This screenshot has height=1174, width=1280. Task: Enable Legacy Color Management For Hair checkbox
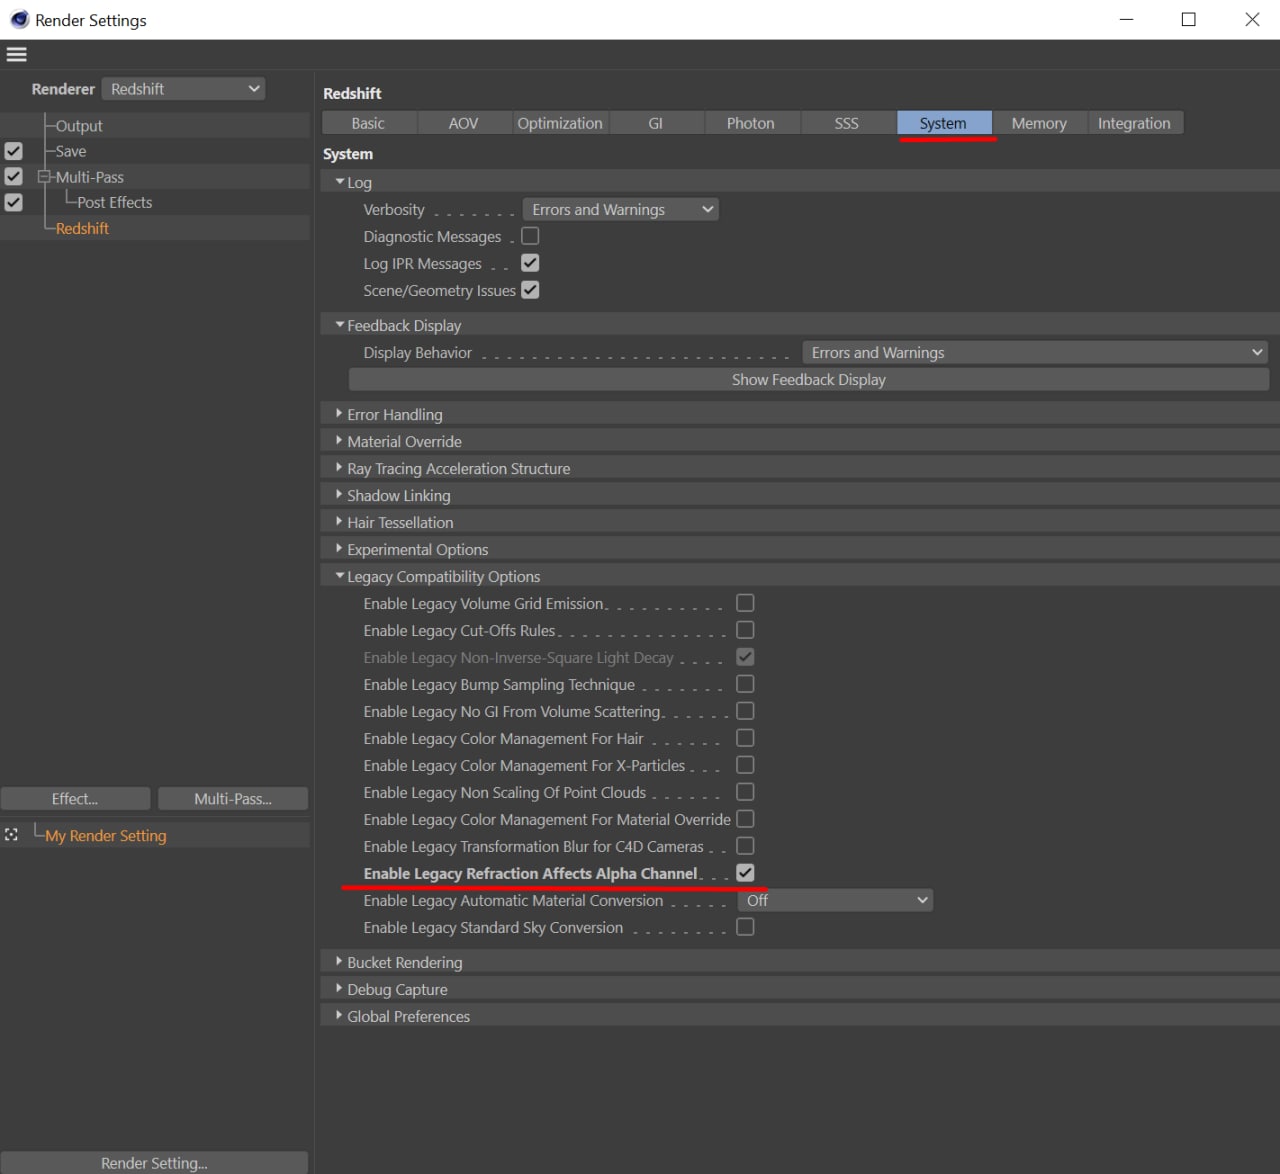point(745,738)
